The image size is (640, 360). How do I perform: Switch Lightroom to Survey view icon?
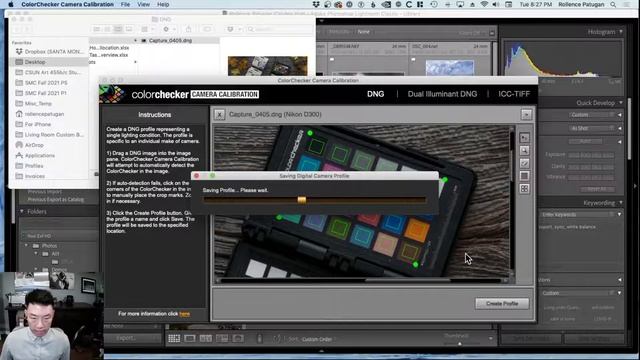click(222, 338)
